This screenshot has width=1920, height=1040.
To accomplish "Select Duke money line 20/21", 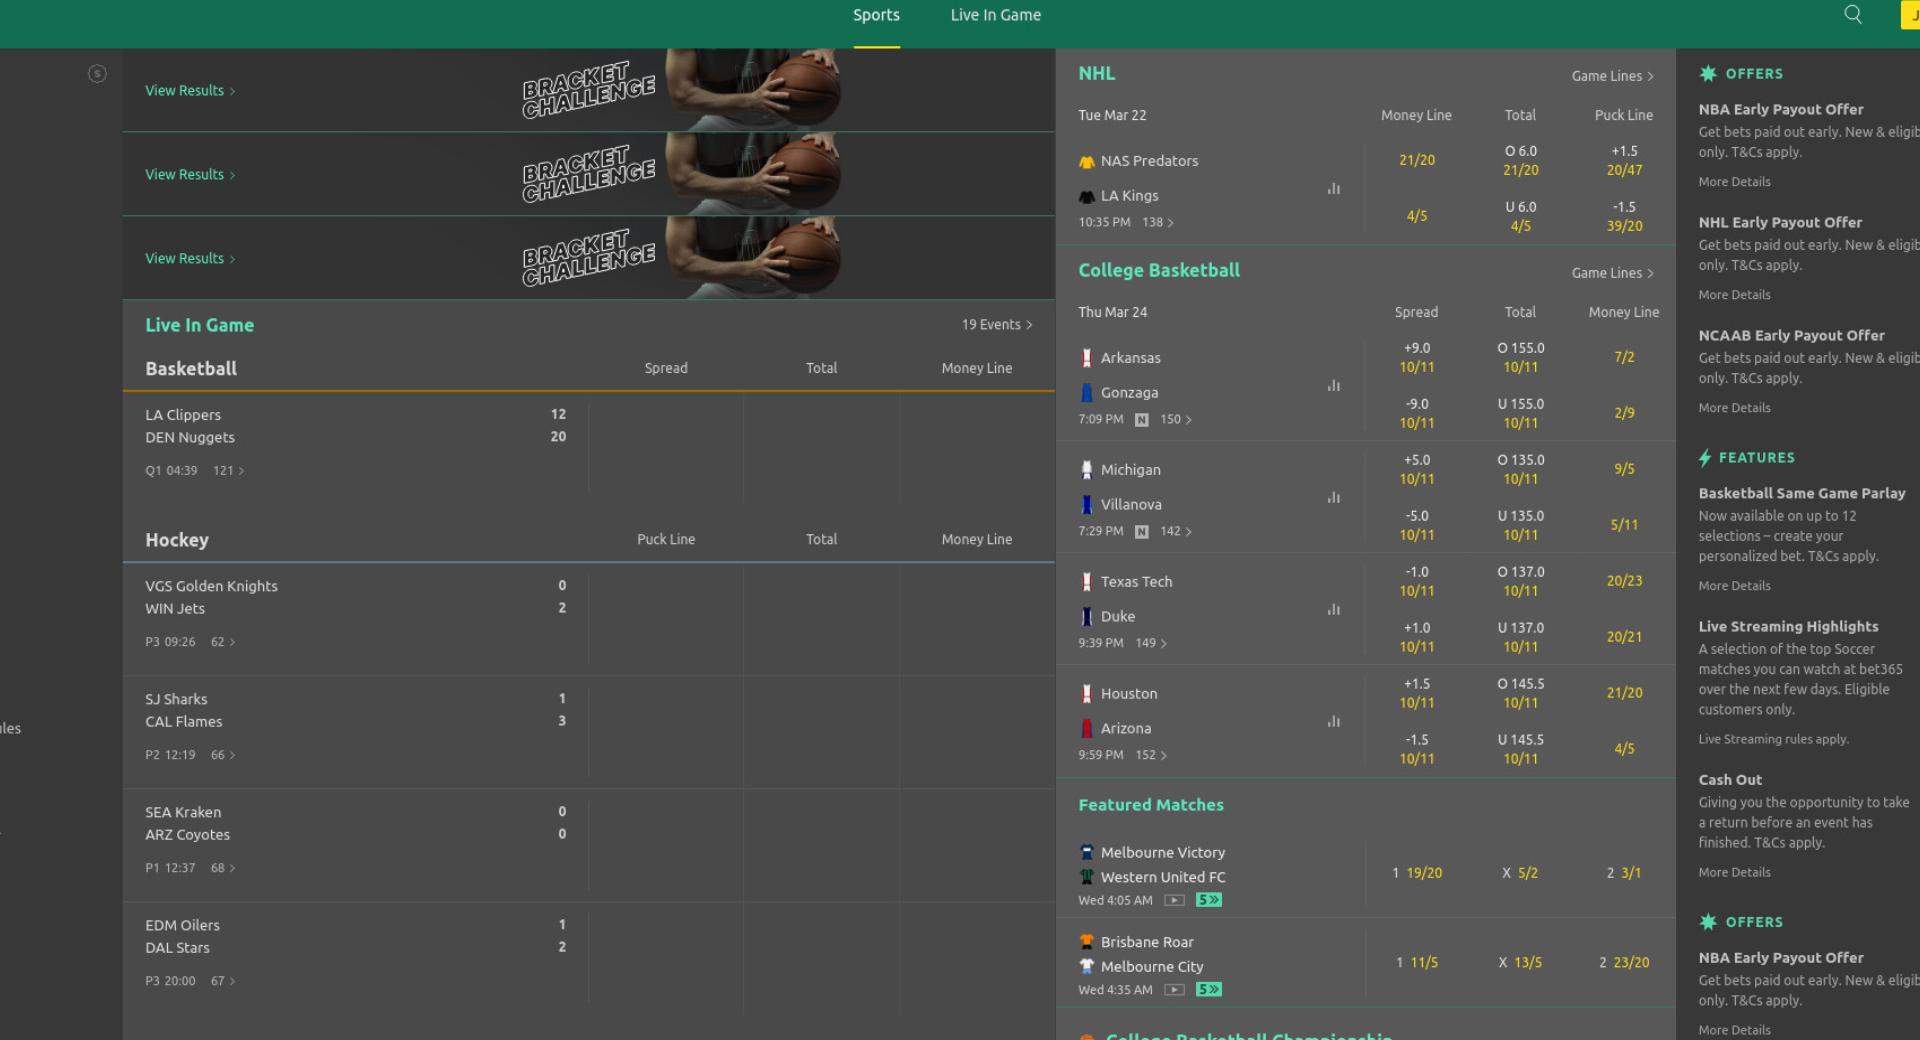I will click(1624, 637).
